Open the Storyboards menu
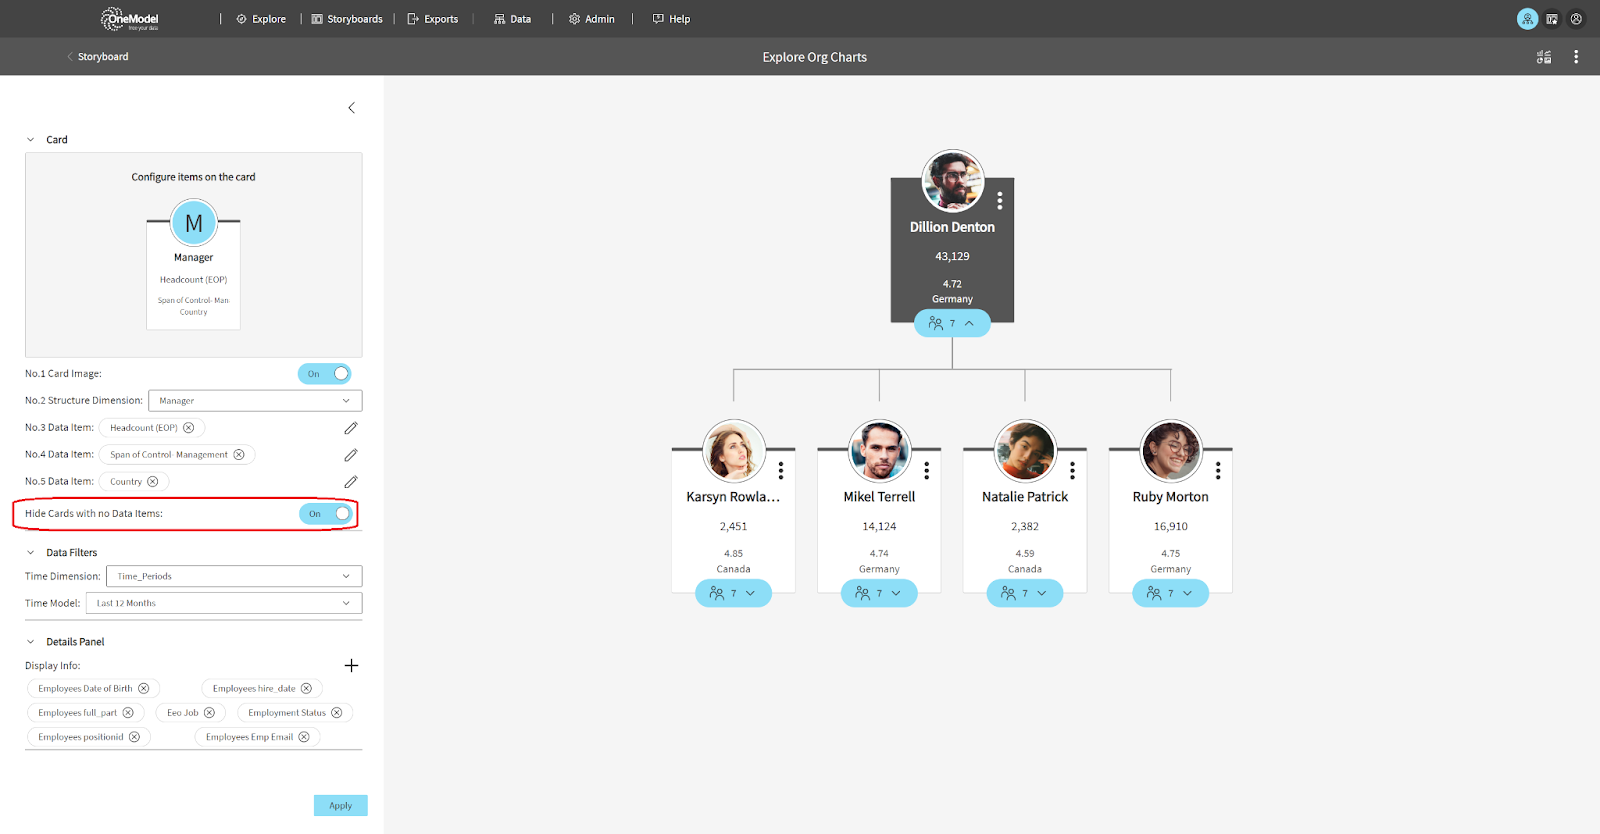The image size is (1600, 834). pos(347,19)
